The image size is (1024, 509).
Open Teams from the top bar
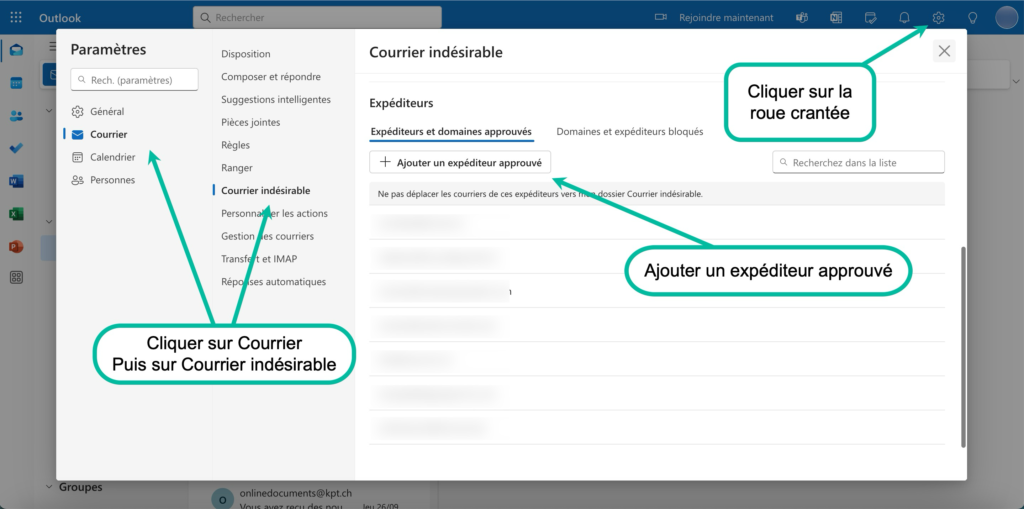click(801, 18)
